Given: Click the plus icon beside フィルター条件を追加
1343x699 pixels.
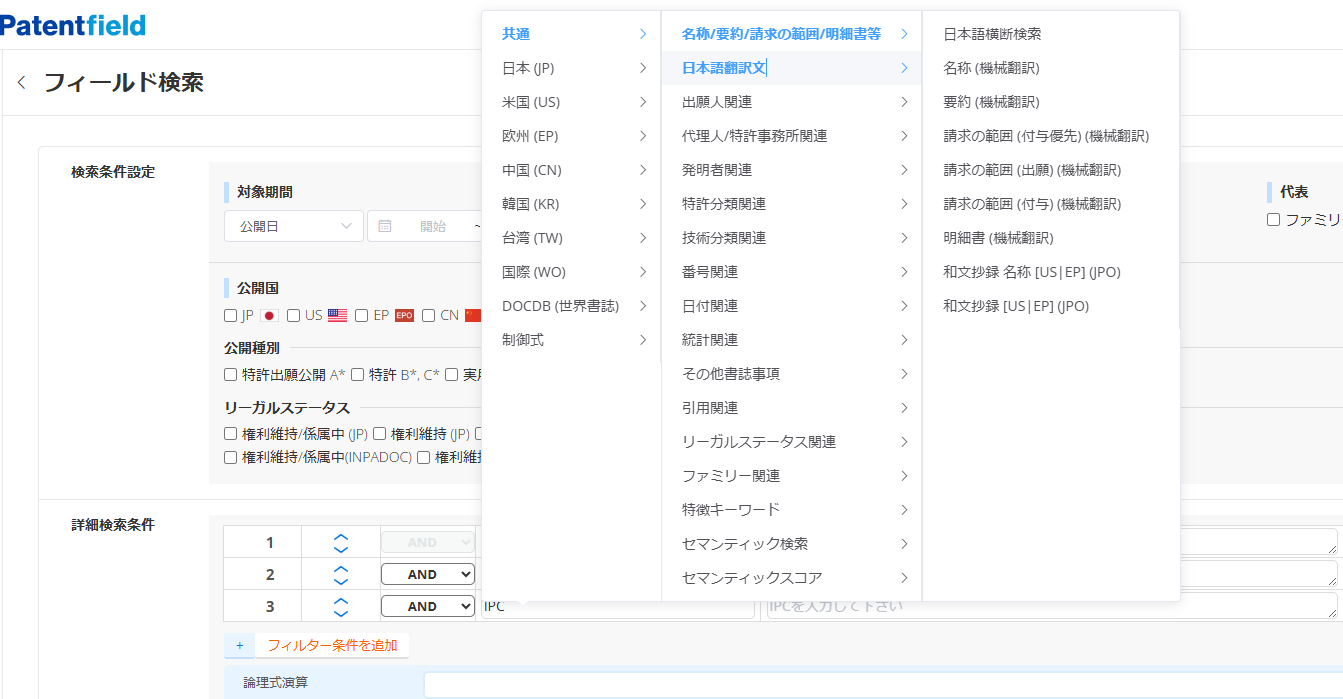Looking at the screenshot, I should [x=239, y=646].
